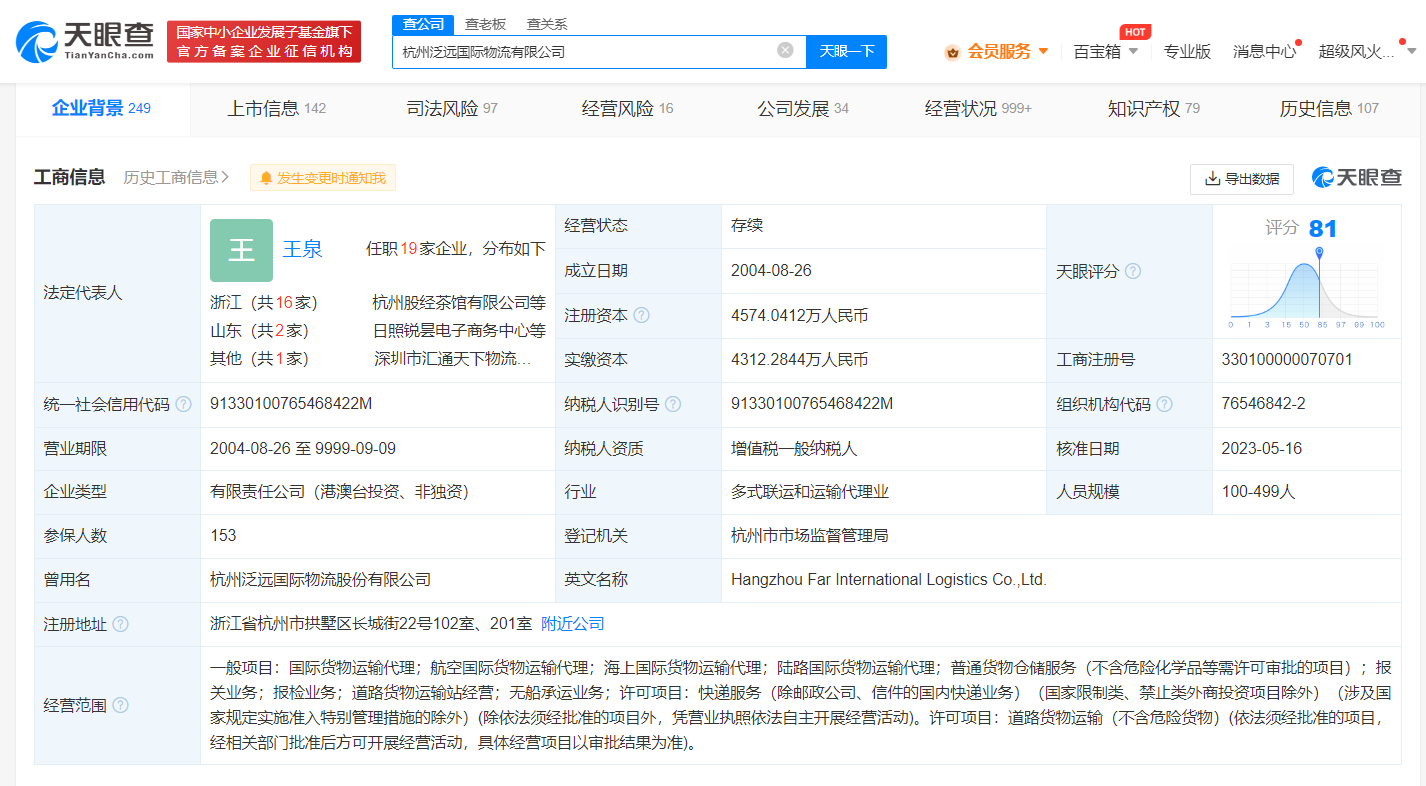Click the 附近公司 link
Viewport: 1426px width, 786px height.
[x=573, y=624]
